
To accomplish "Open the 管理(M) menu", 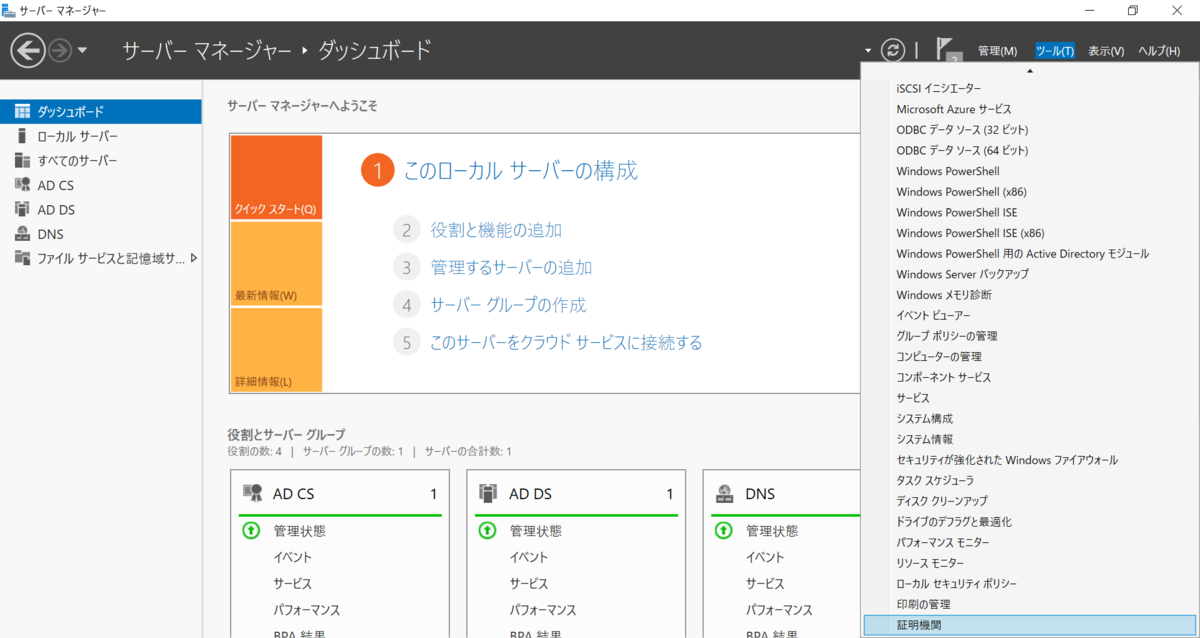I will tap(997, 51).
